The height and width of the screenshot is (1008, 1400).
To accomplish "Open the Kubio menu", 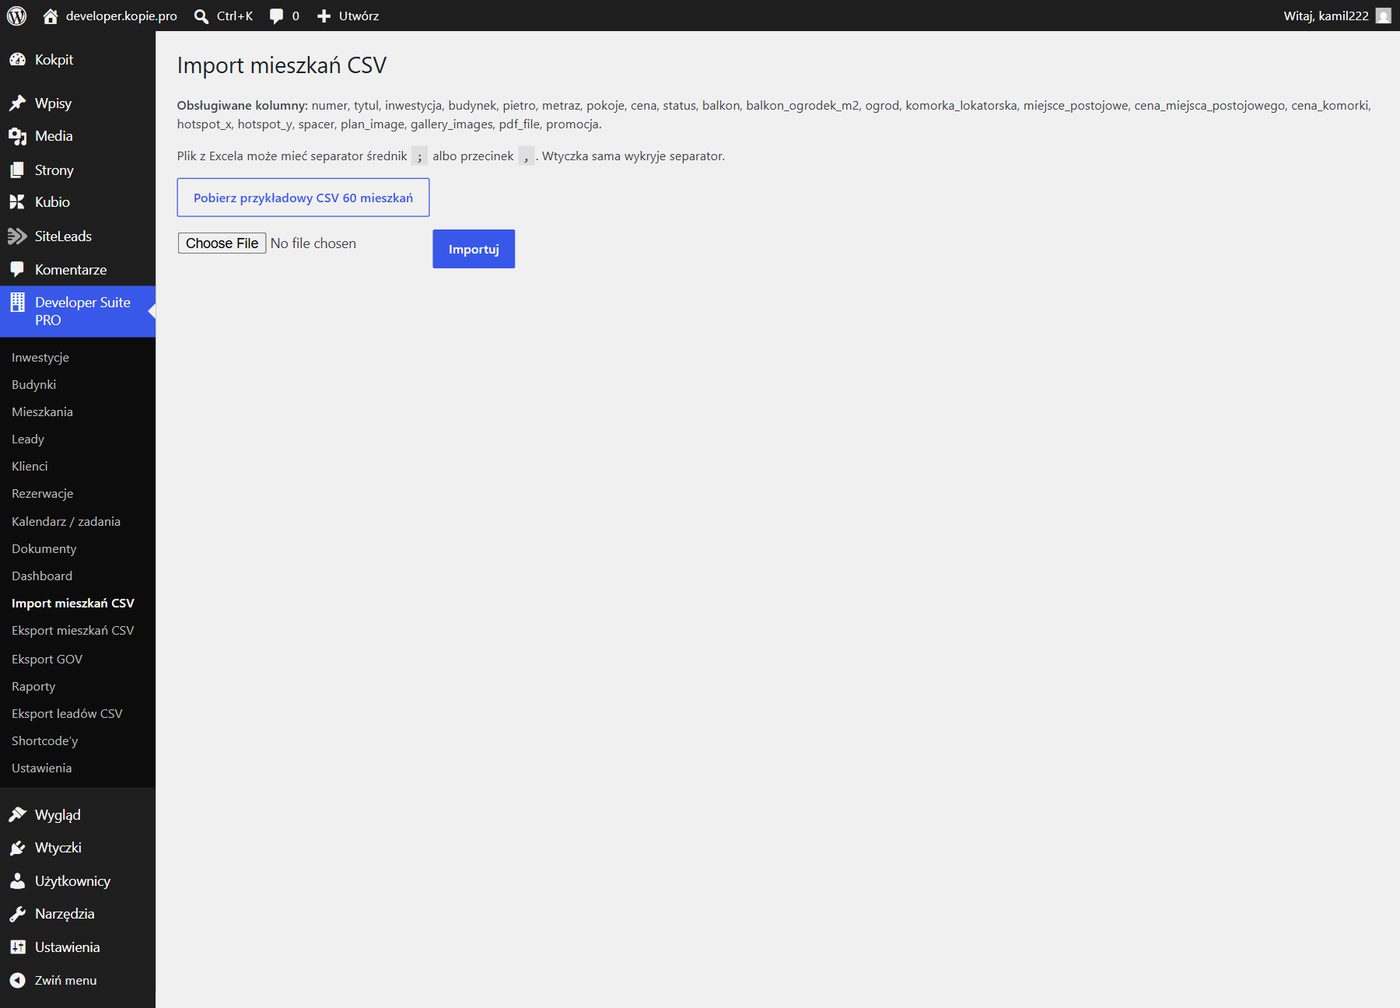I will [78, 202].
